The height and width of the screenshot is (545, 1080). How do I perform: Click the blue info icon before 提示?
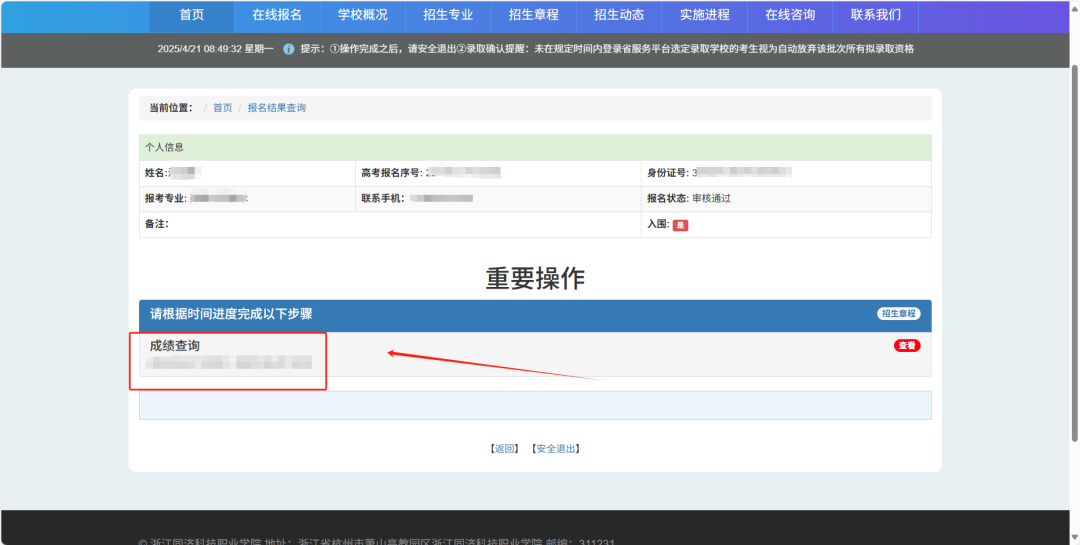click(288, 49)
